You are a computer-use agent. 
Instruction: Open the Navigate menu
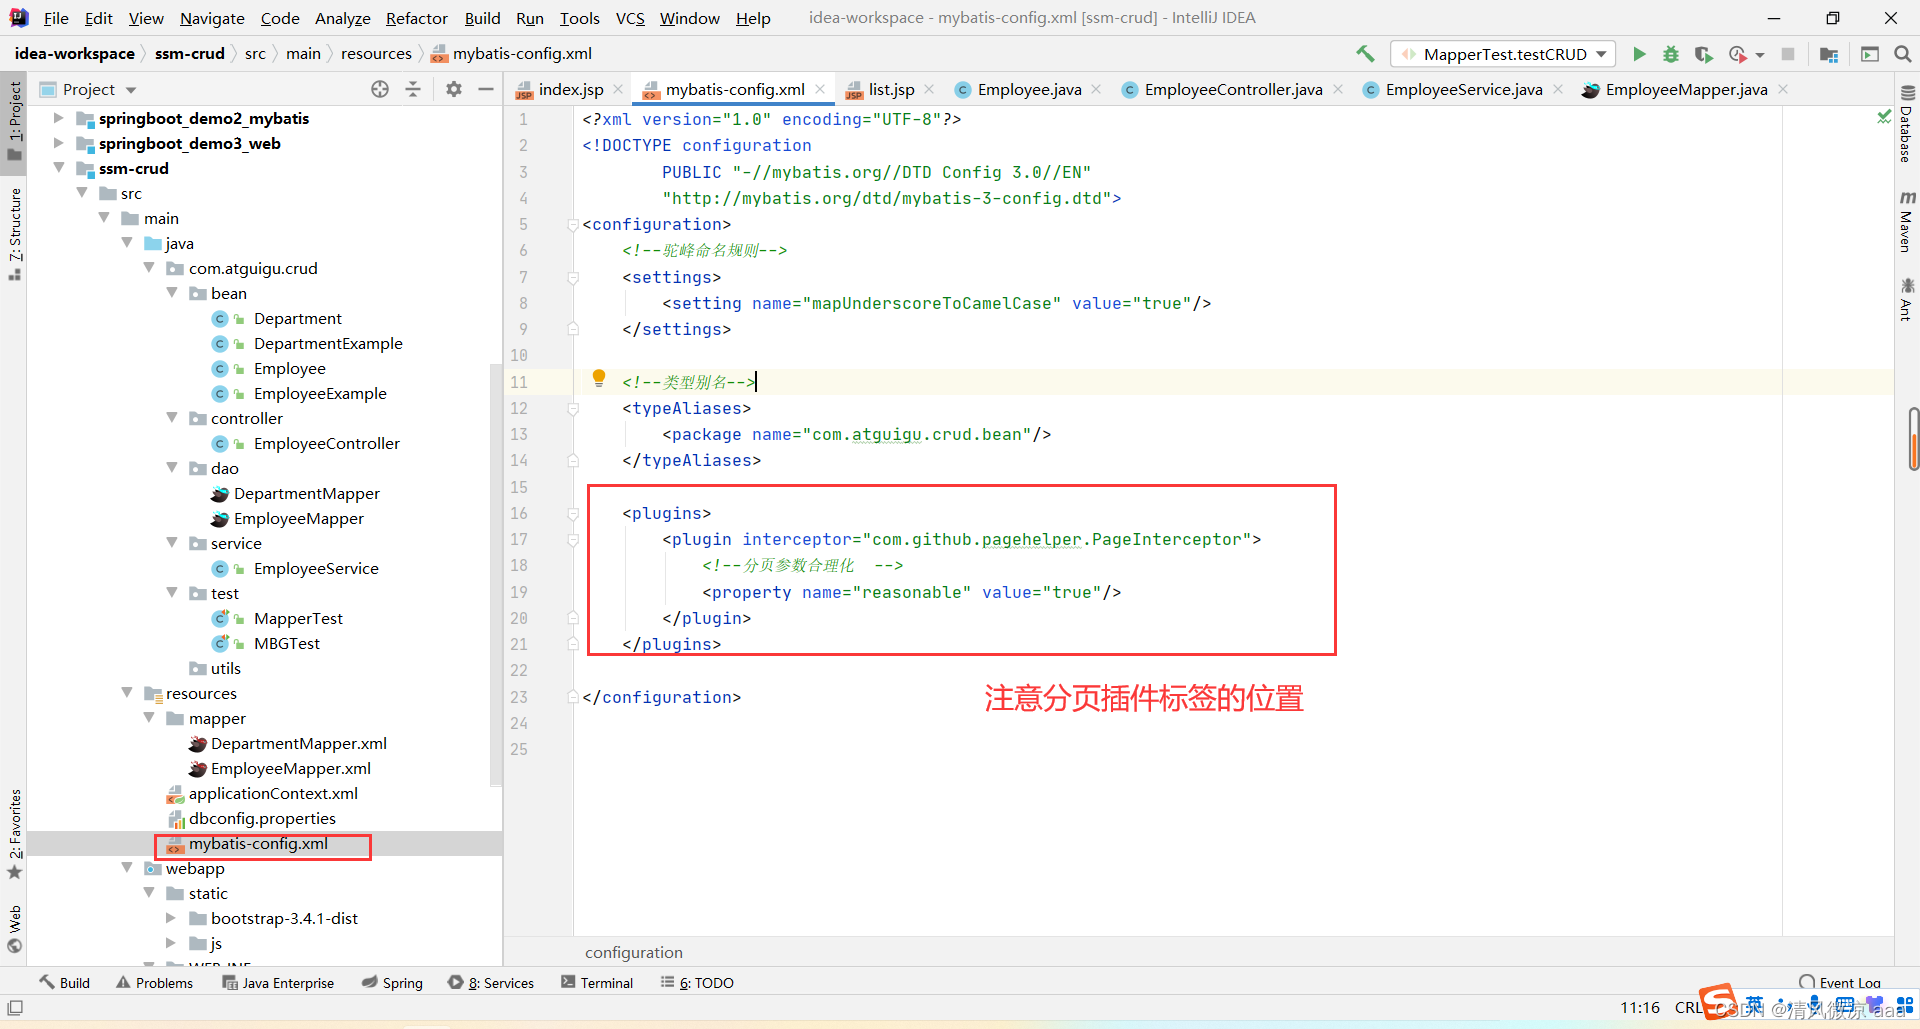[x=212, y=18]
